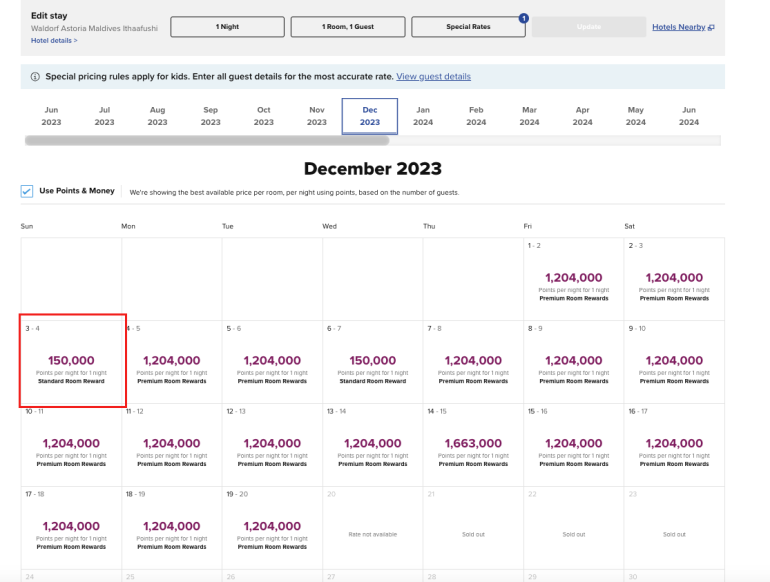Open the Special Rates options
The height and width of the screenshot is (582, 770).
[467, 27]
